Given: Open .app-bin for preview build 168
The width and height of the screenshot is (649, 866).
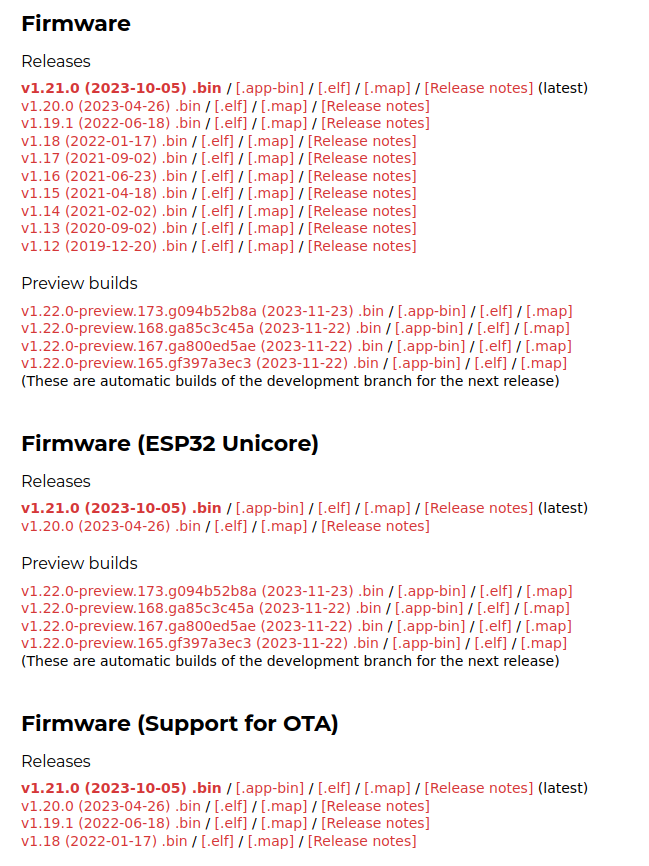Looking at the screenshot, I should click(x=419, y=328).
